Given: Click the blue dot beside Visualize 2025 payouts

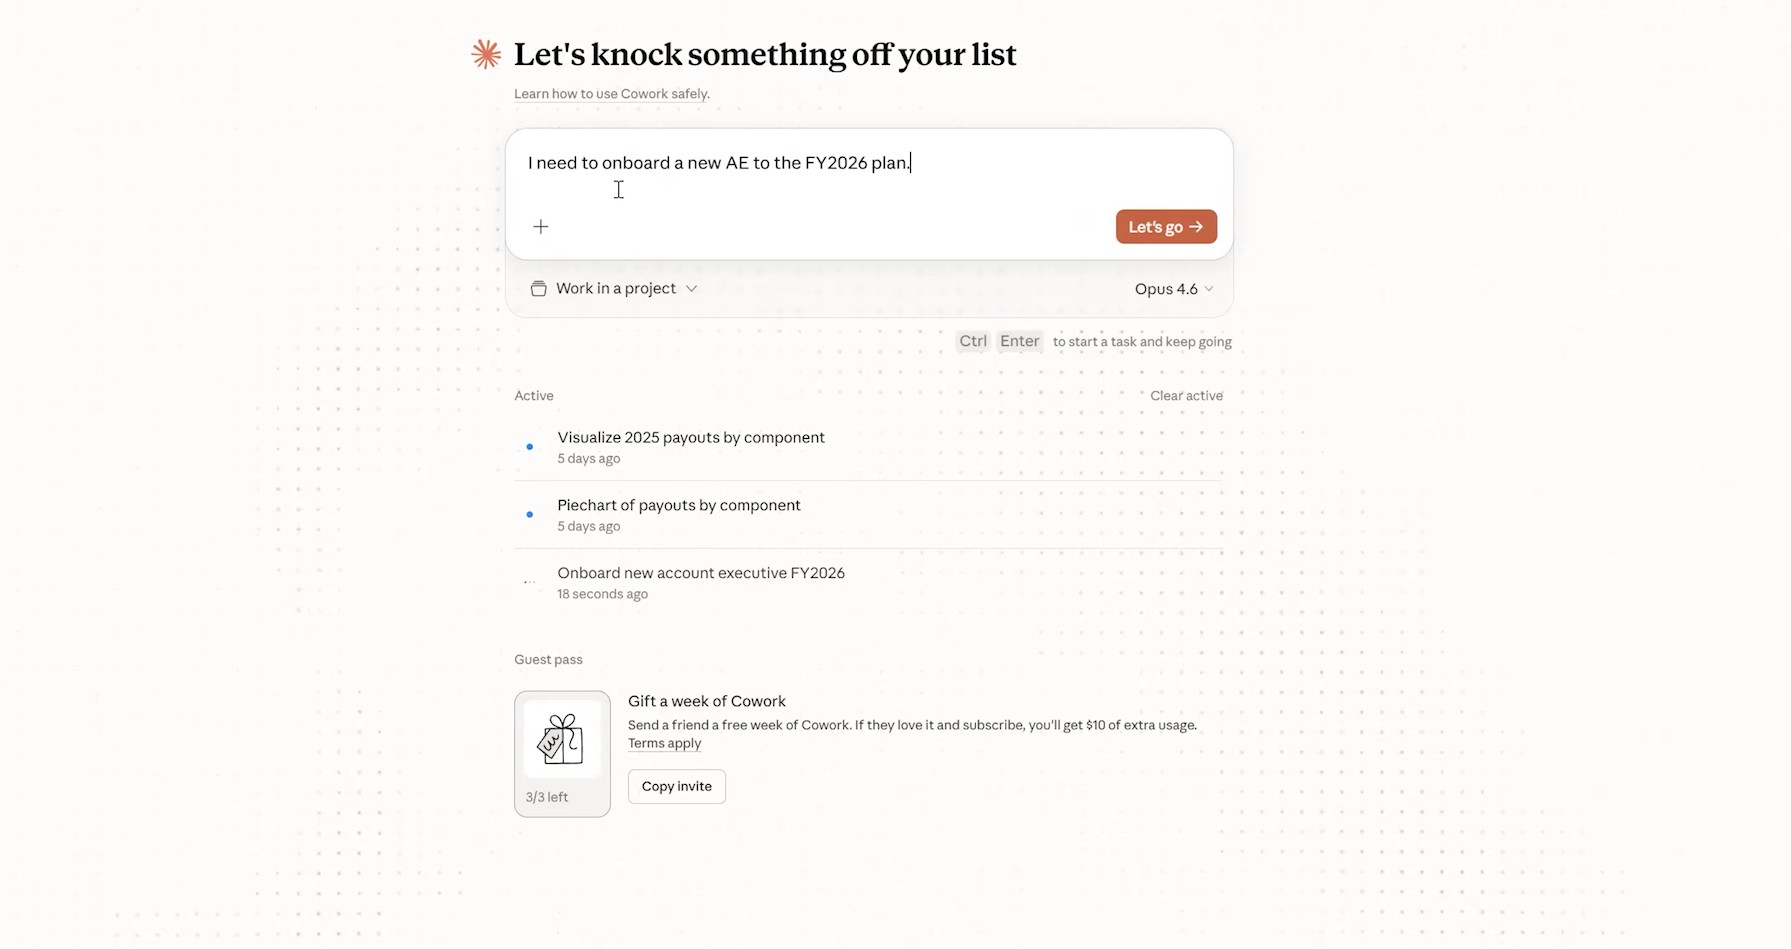Looking at the screenshot, I should point(529,447).
